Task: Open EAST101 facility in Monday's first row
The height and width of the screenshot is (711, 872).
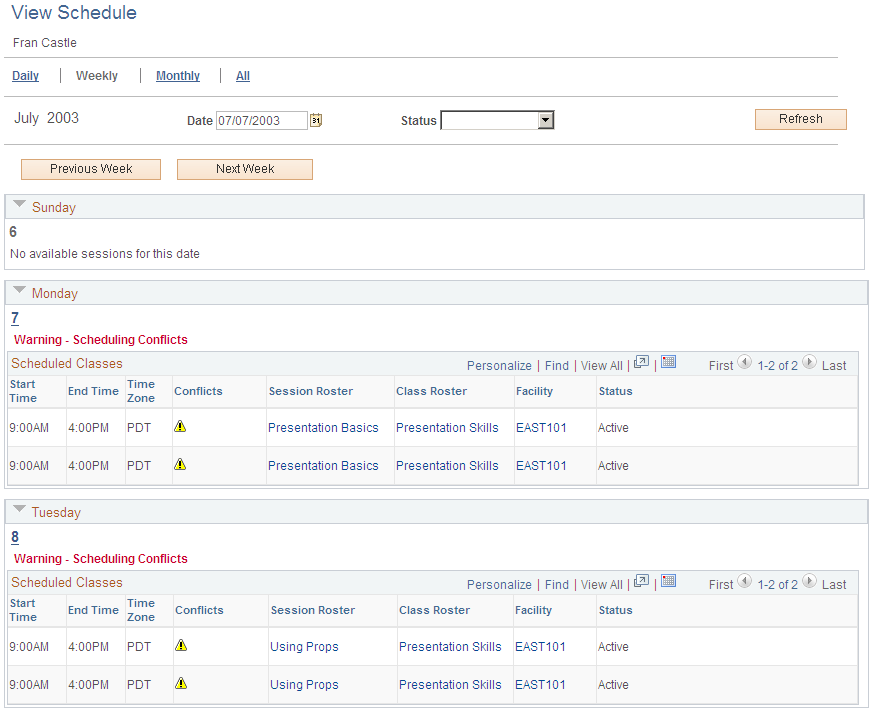Action: (x=541, y=428)
